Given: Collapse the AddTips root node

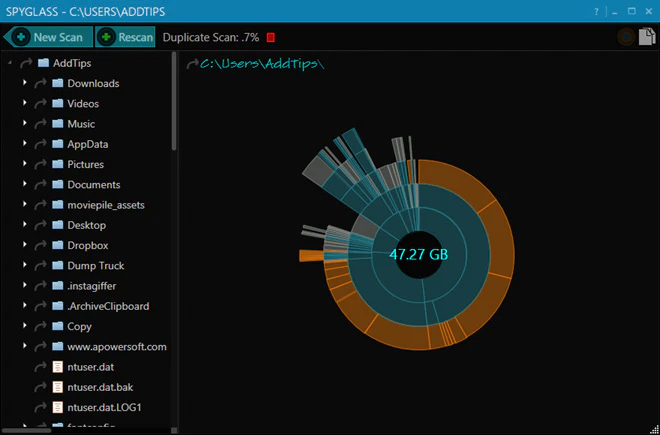Looking at the screenshot, I should [11, 63].
